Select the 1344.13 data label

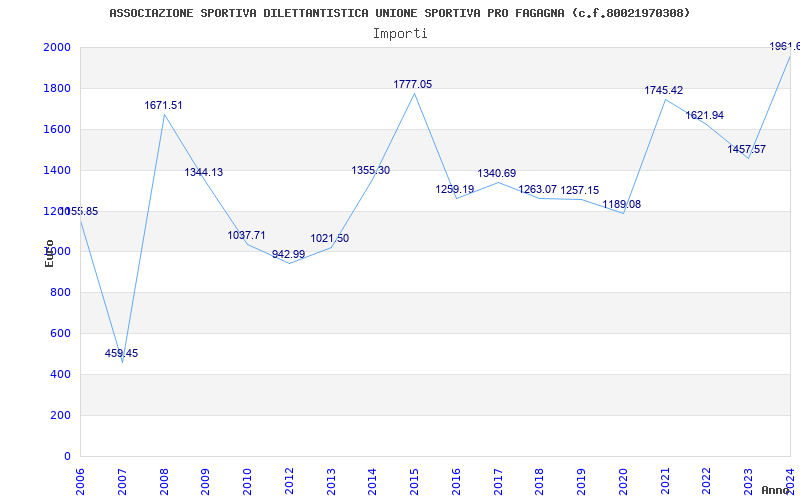[x=204, y=172]
